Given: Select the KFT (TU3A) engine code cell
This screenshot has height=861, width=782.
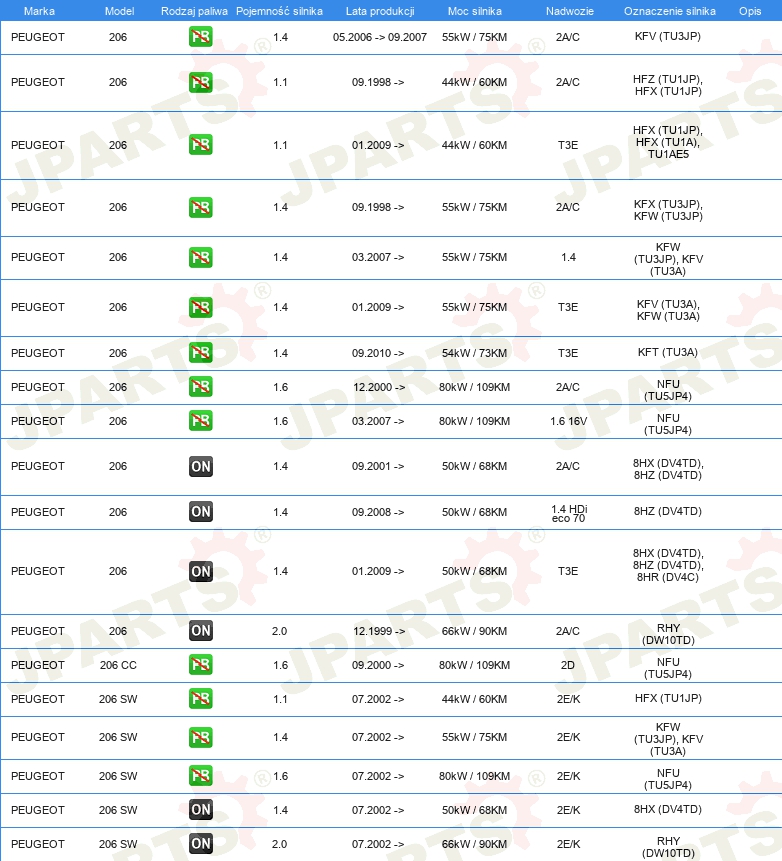Looking at the screenshot, I should 668,353.
